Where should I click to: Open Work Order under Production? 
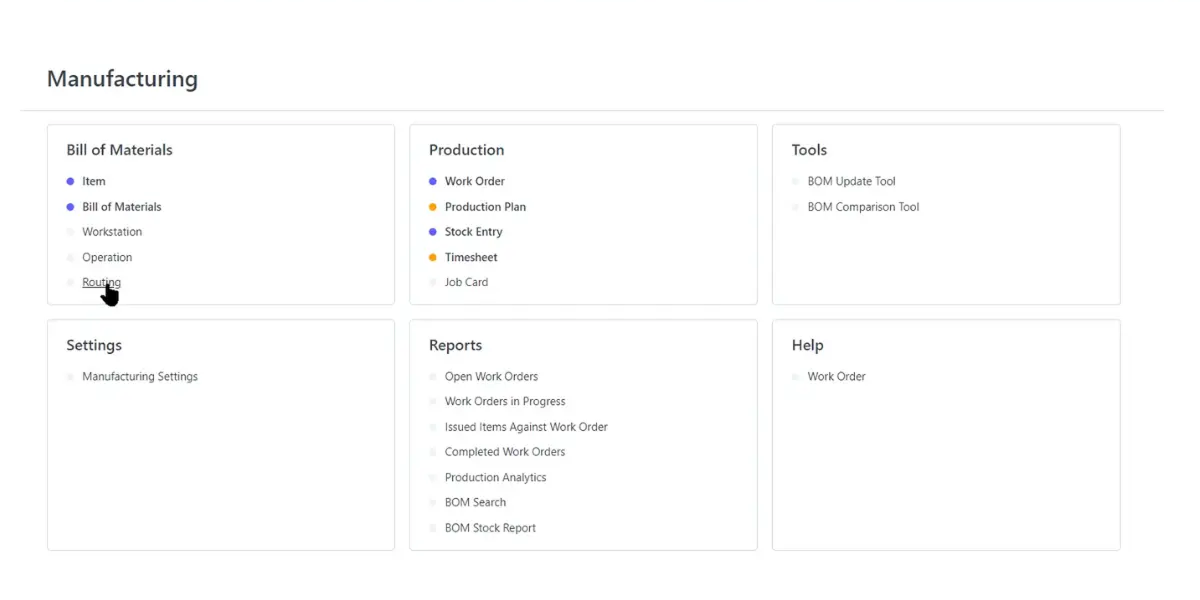(474, 182)
